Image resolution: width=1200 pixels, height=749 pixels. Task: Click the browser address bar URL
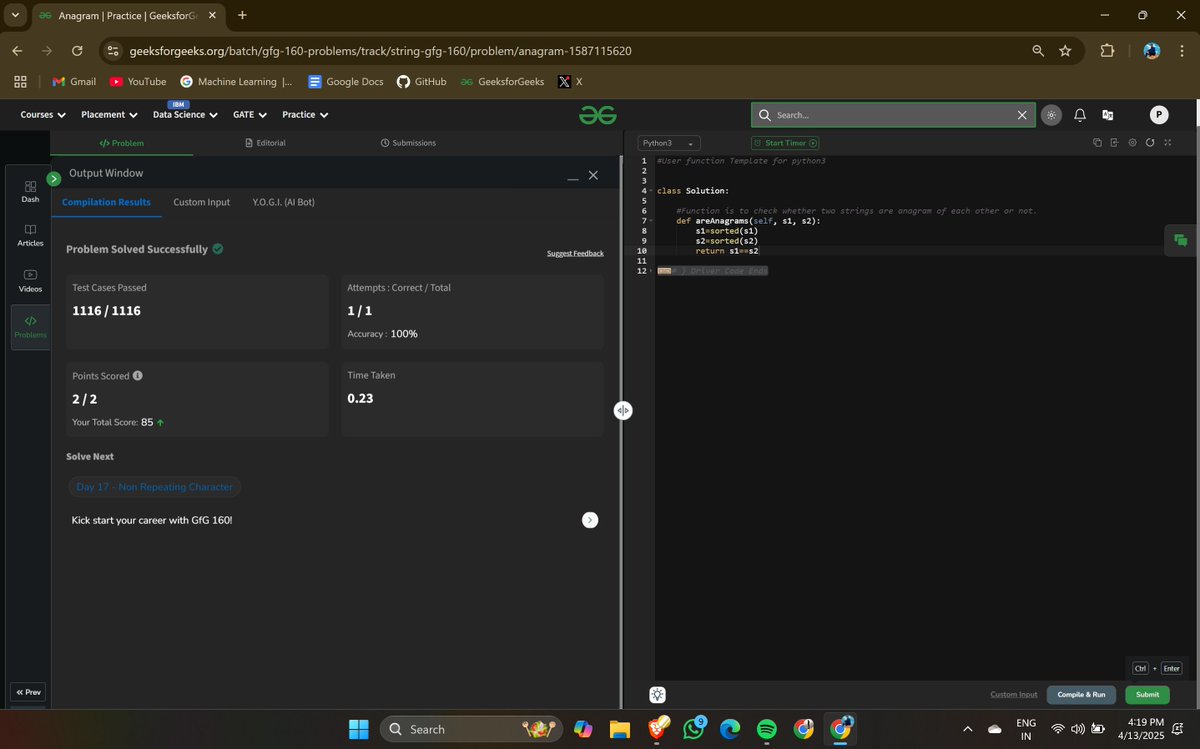[380, 51]
